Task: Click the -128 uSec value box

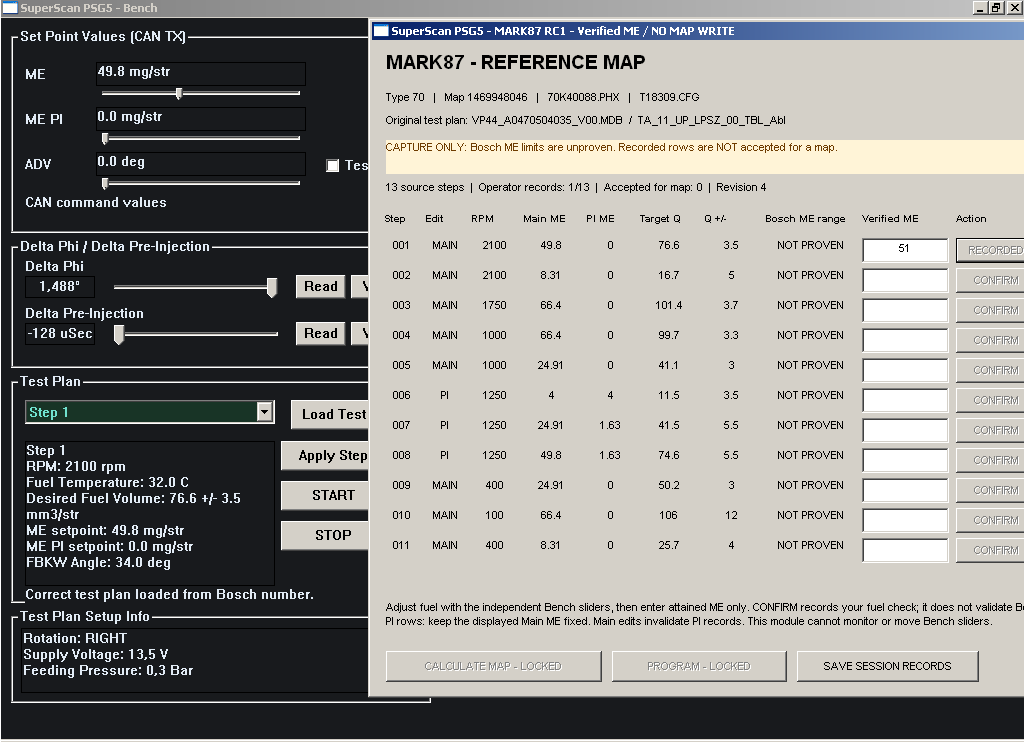Action: point(59,333)
